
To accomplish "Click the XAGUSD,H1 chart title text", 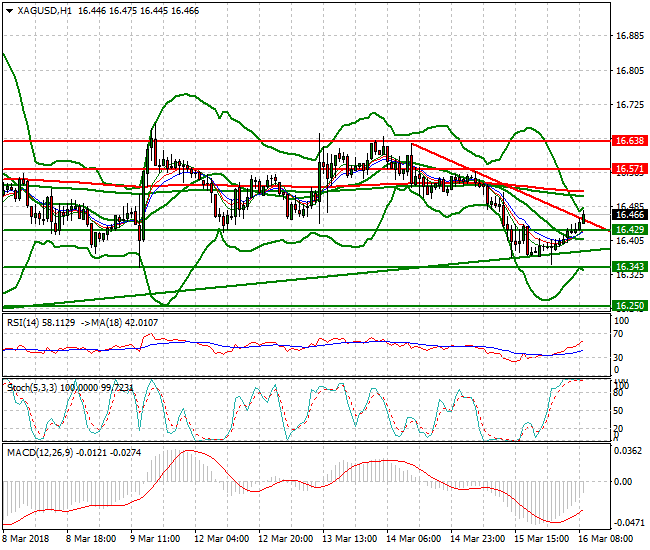I will coord(44,11).
